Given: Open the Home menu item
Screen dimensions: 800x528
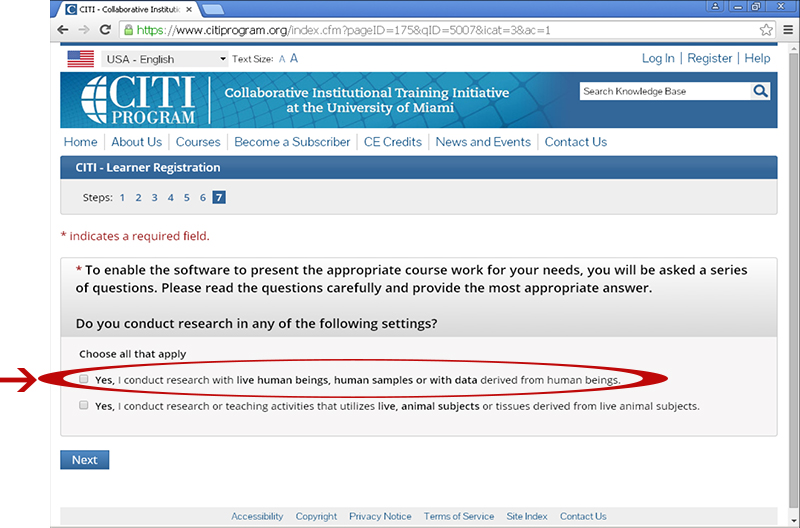Looking at the screenshot, I should 80,142.
